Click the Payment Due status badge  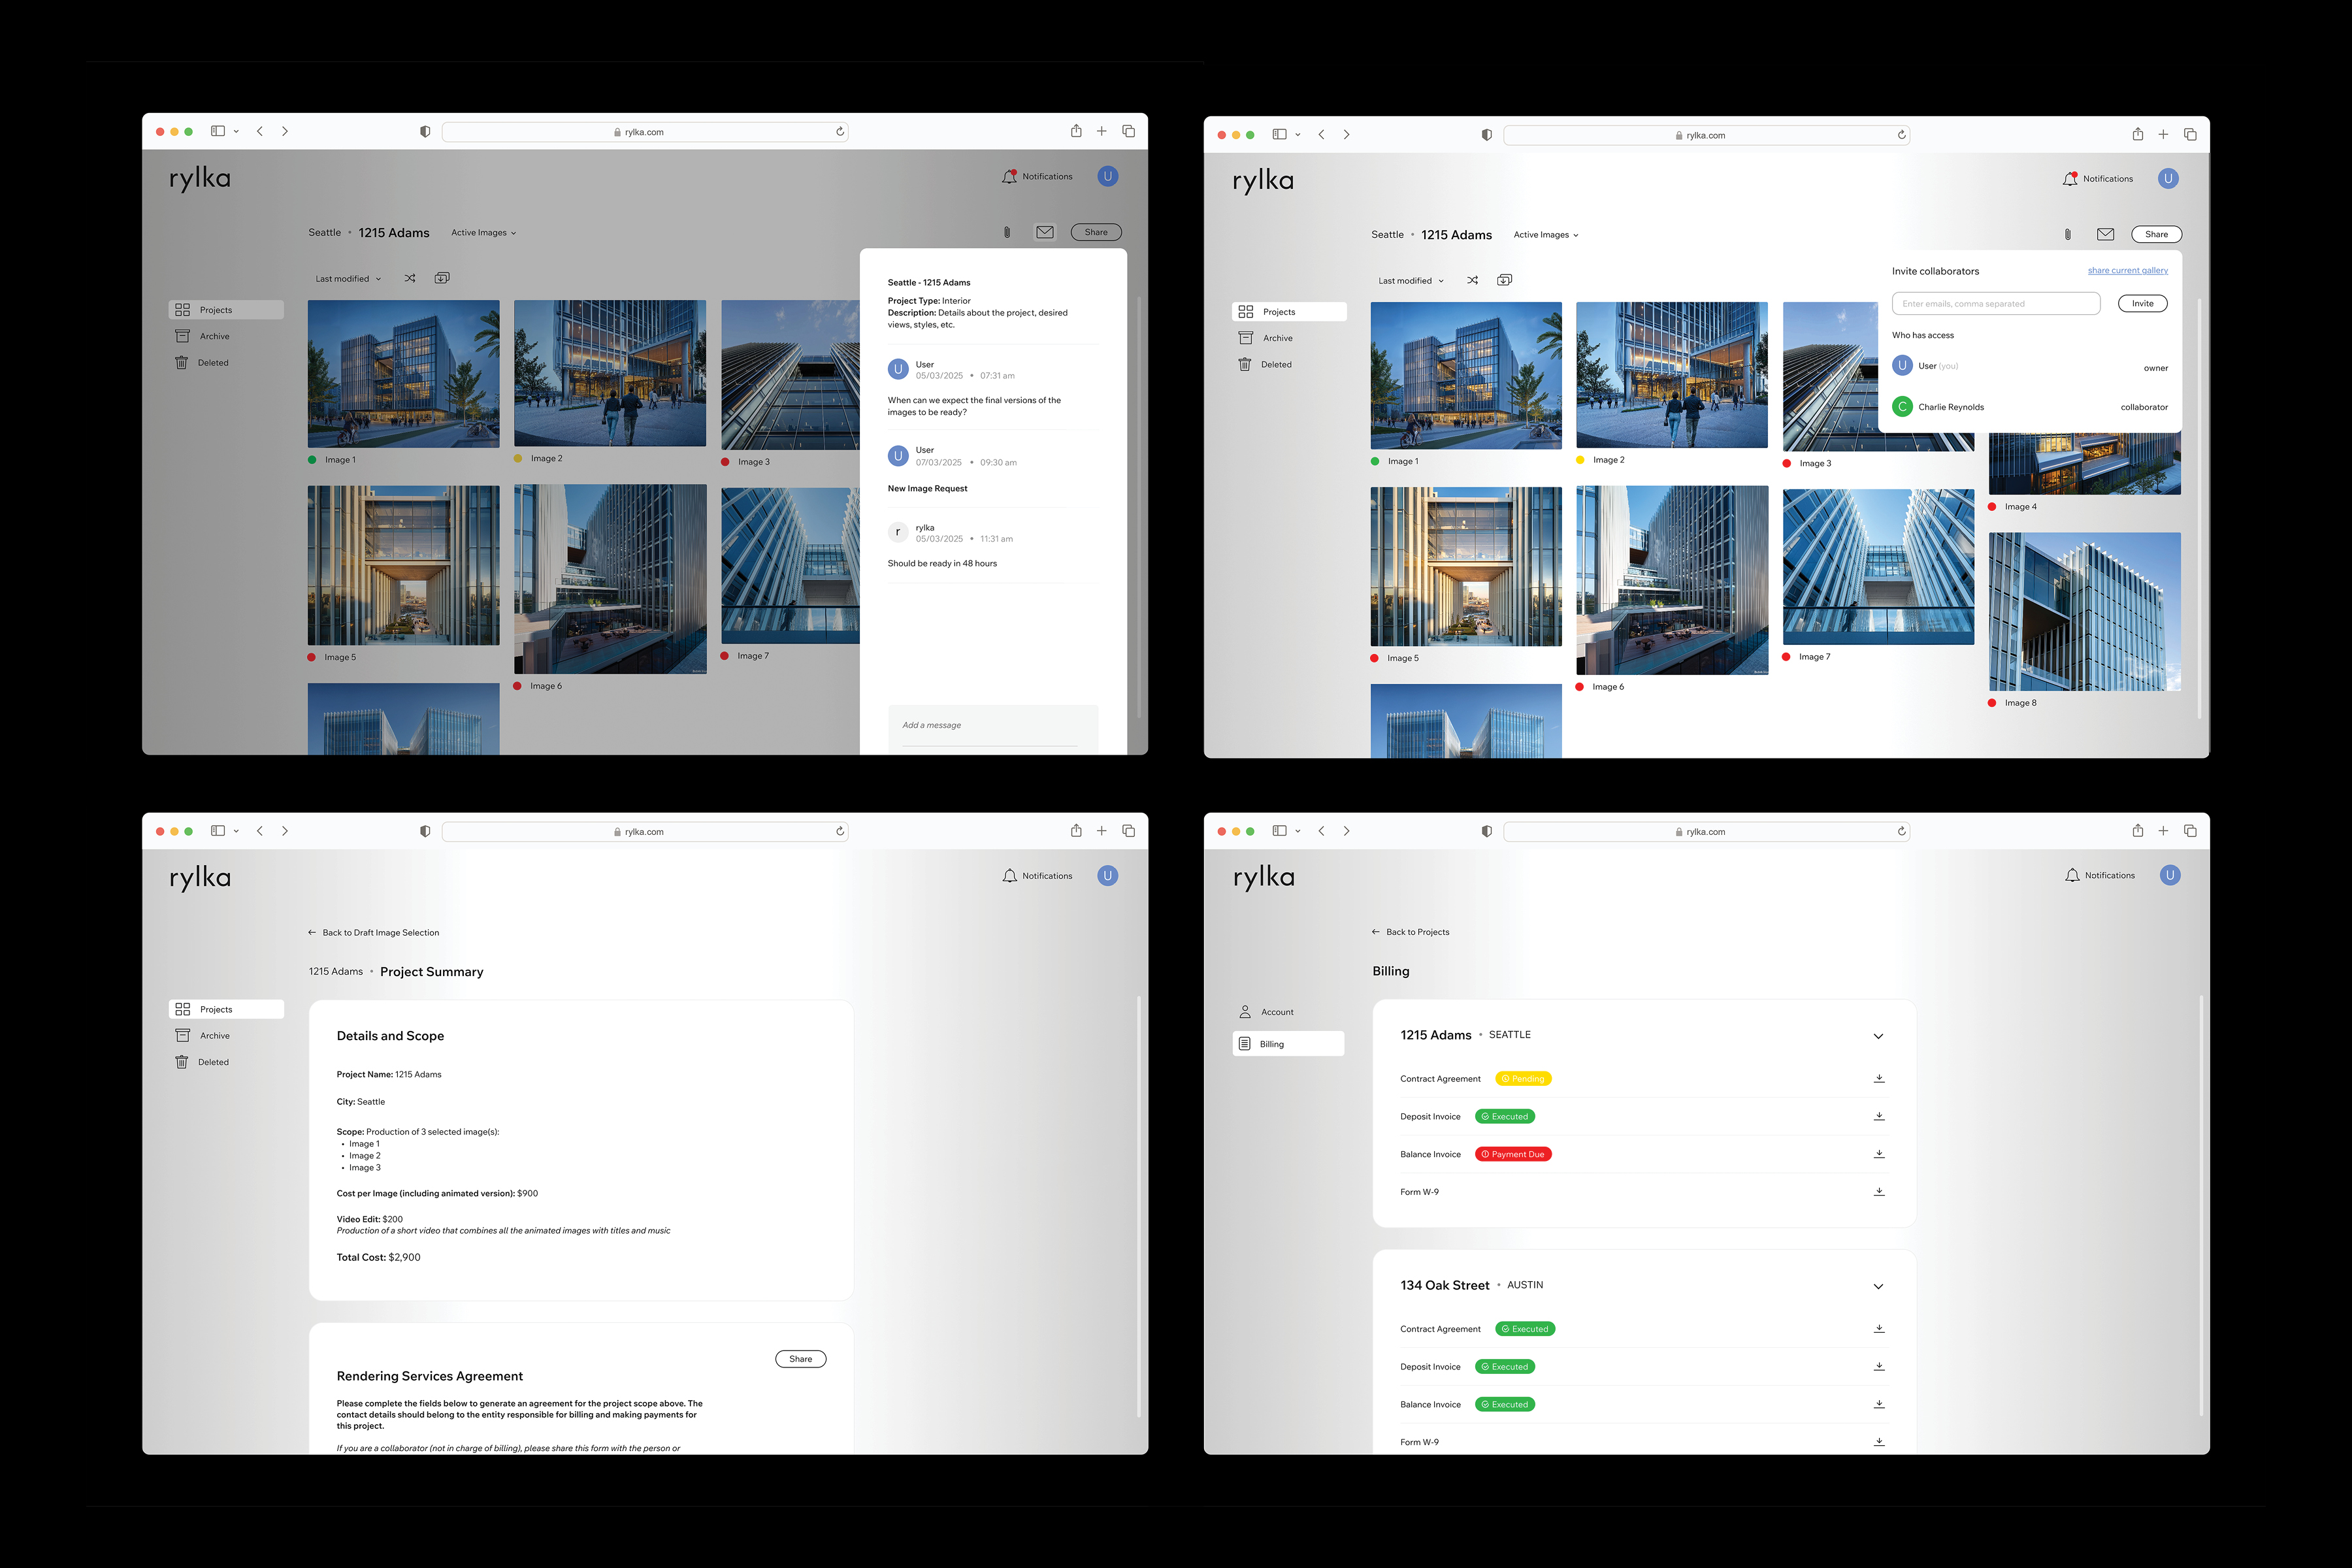click(x=1513, y=1154)
